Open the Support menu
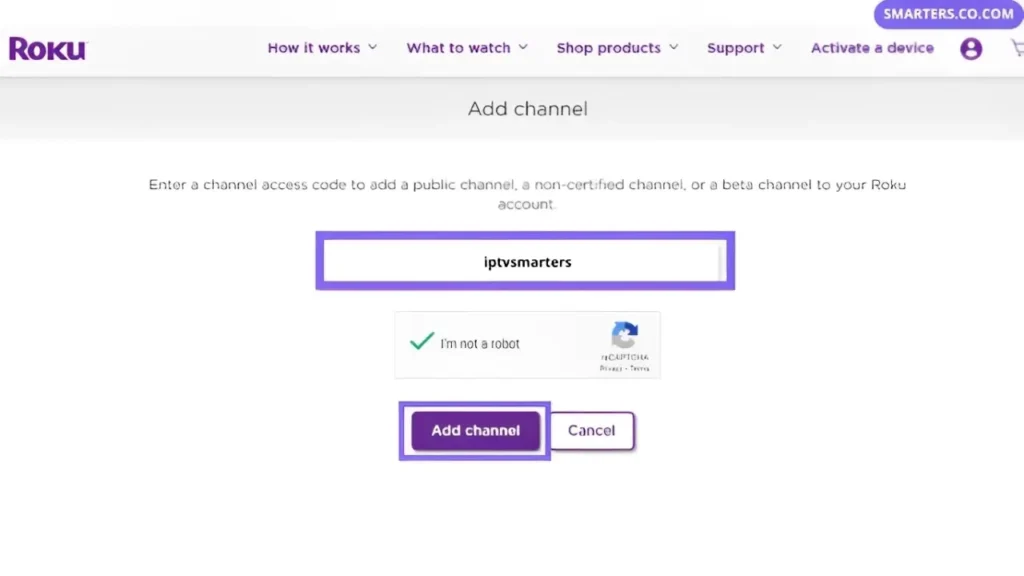 pyautogui.click(x=735, y=48)
